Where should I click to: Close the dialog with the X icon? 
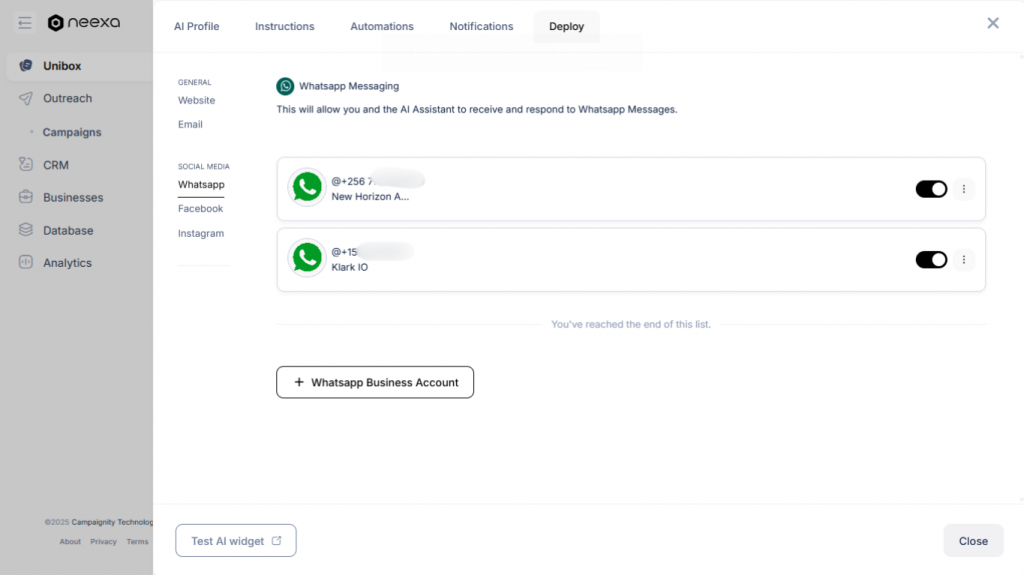(x=993, y=24)
